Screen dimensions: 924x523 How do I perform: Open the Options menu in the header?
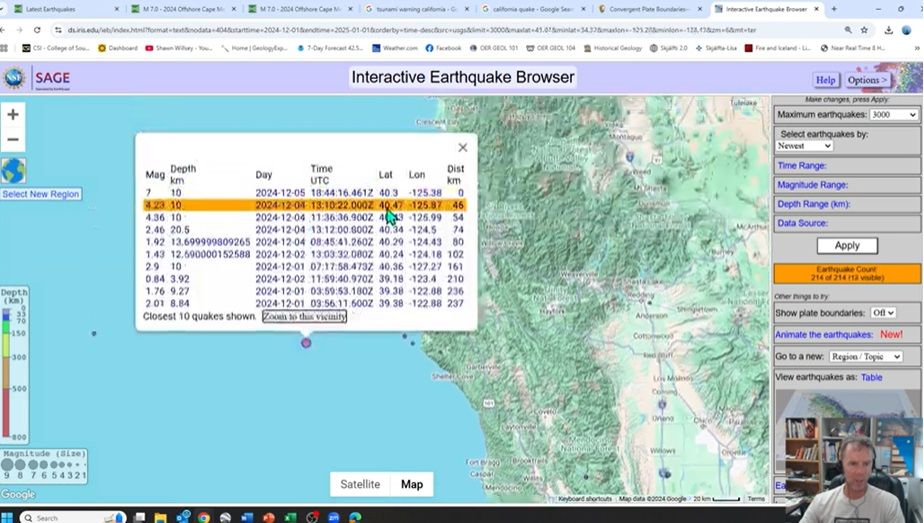[x=866, y=80]
